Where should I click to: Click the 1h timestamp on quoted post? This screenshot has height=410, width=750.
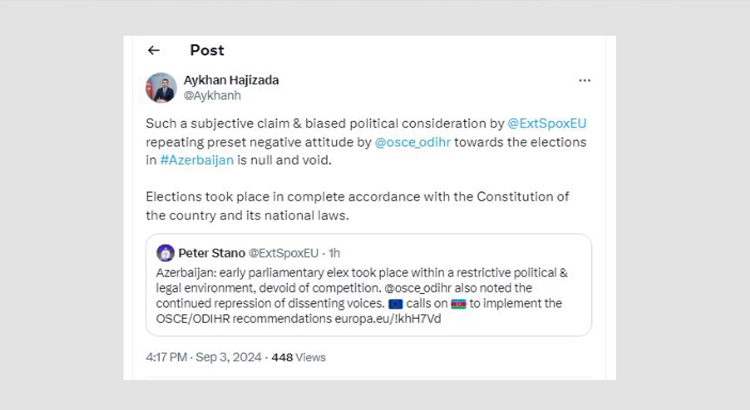334,253
